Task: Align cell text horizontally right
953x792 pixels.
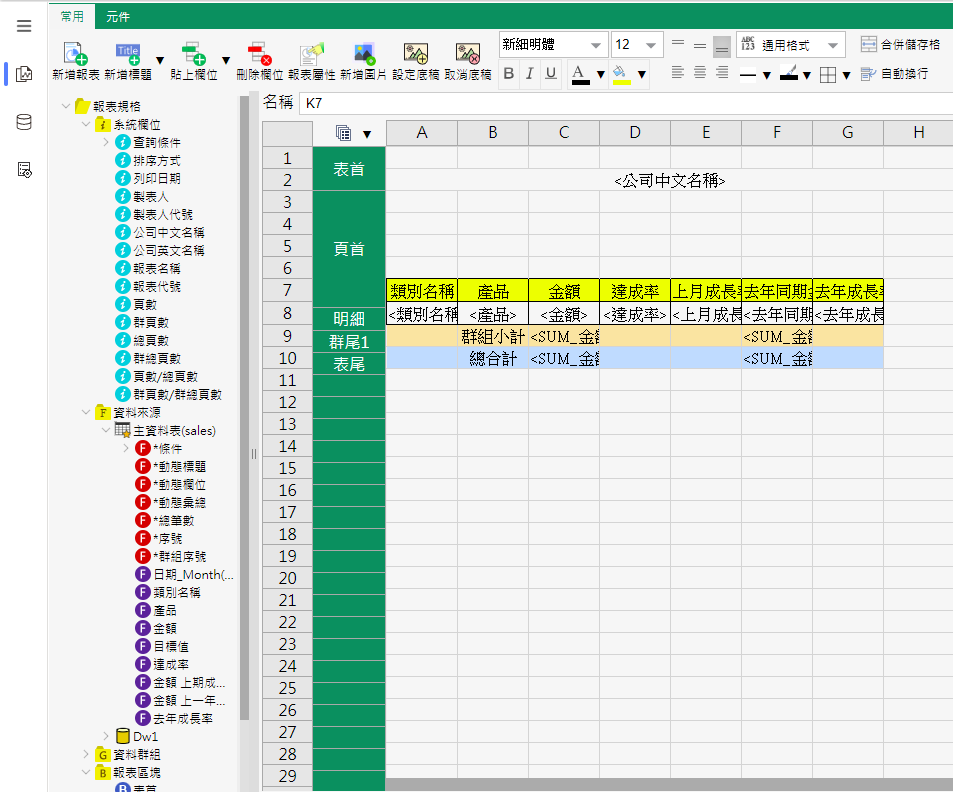Action: [722, 73]
